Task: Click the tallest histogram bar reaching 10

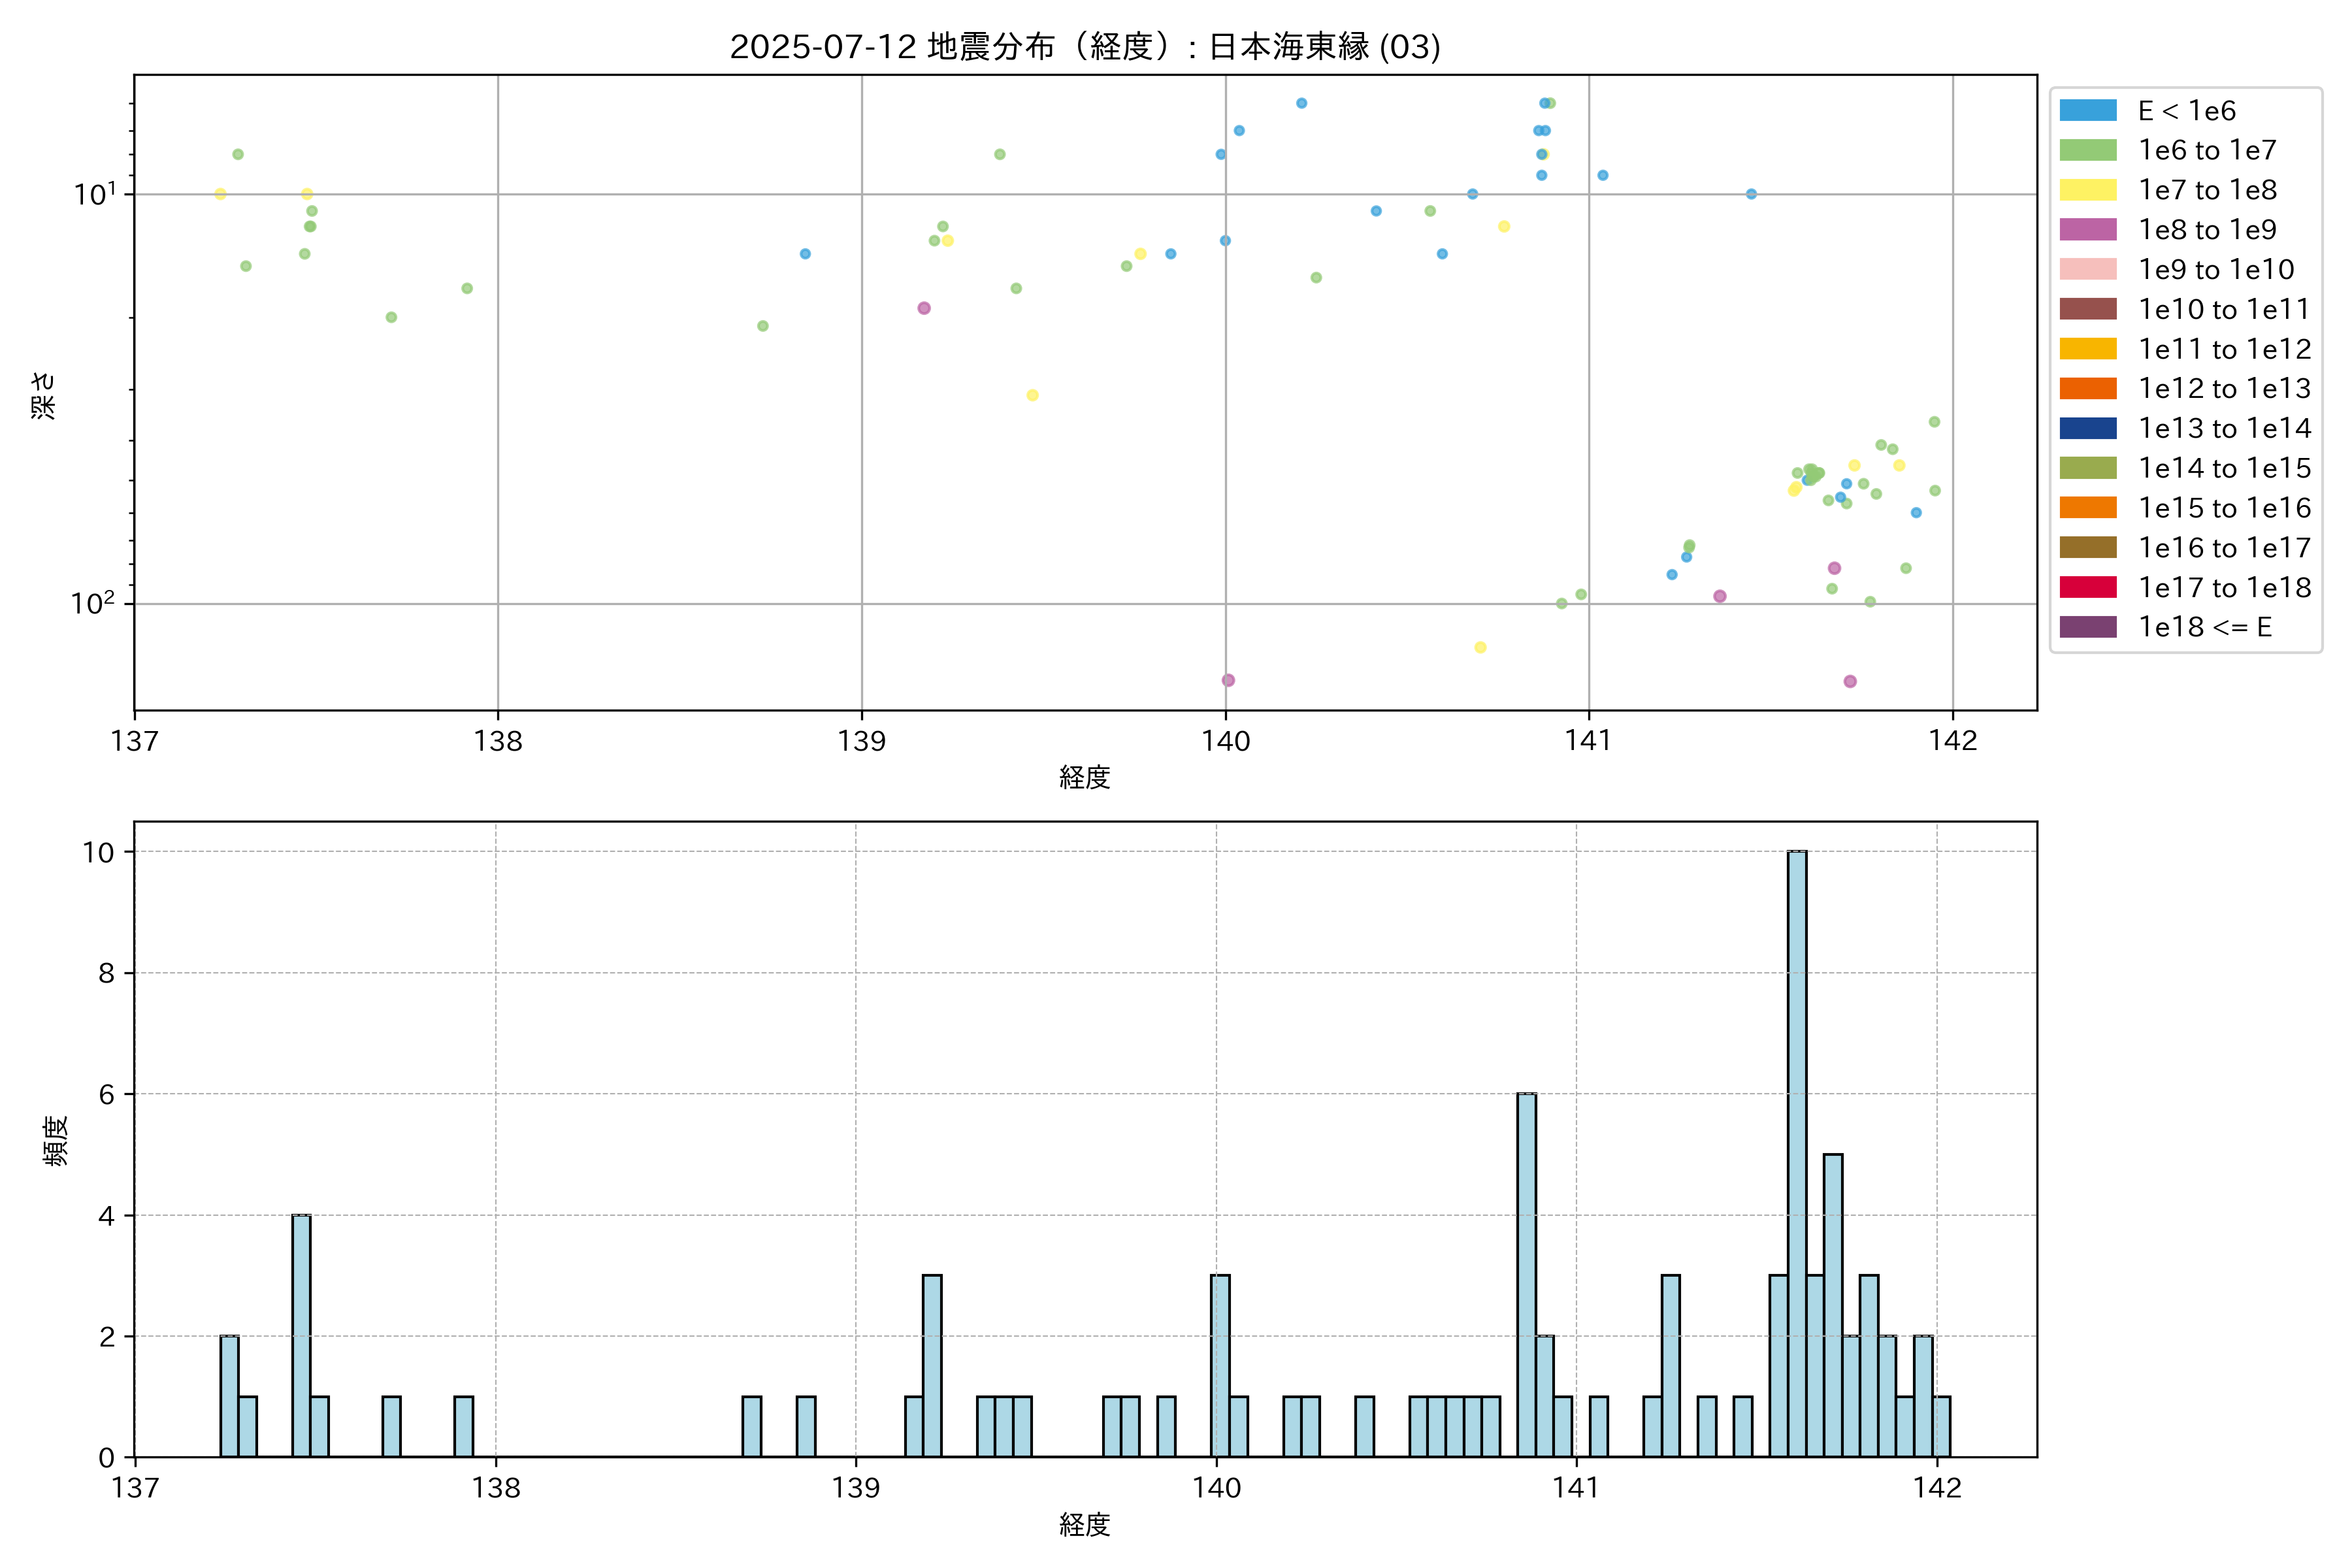Action: [1796, 1153]
